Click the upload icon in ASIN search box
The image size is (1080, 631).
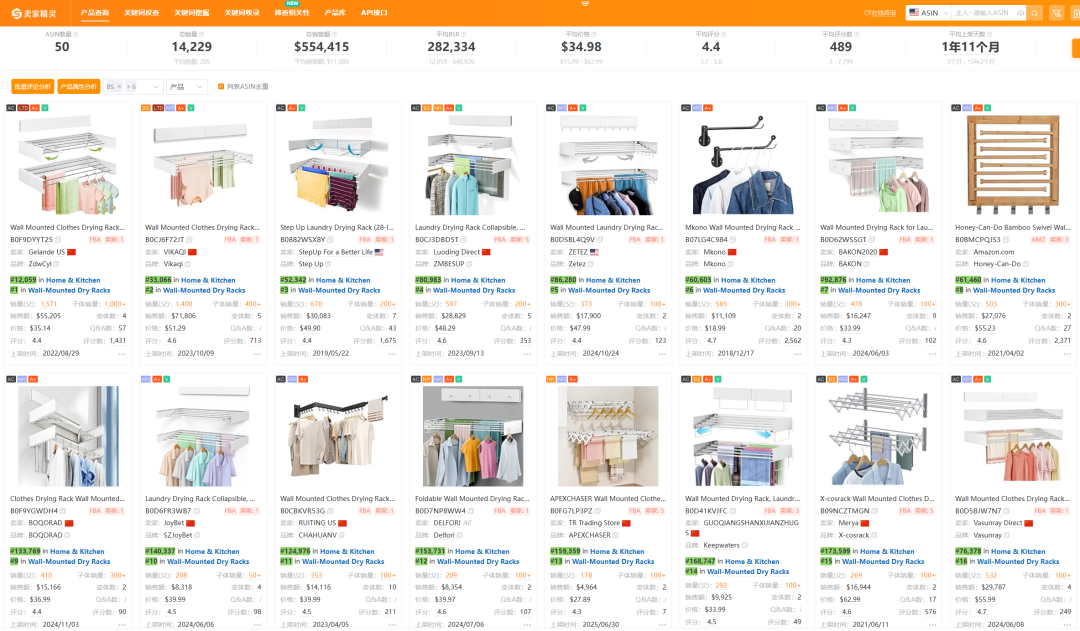tap(1019, 13)
